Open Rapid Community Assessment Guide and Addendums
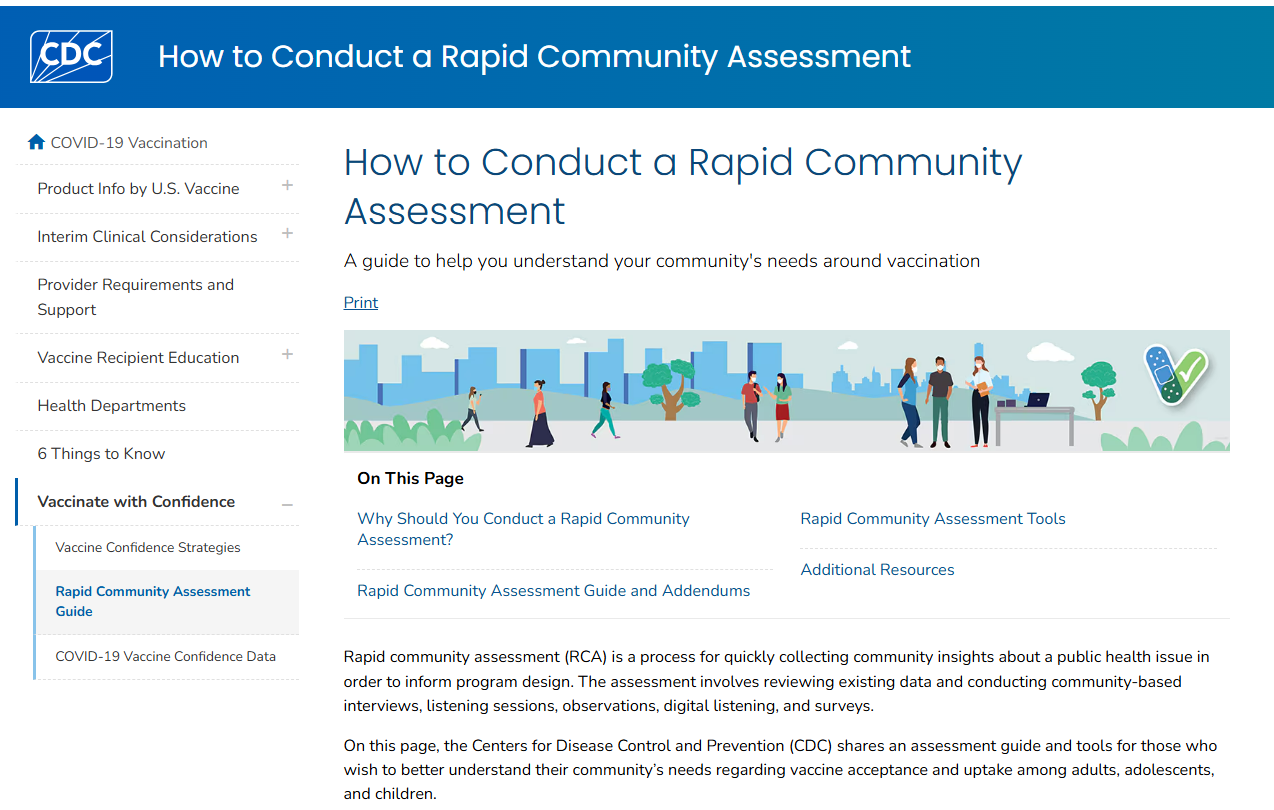Viewport: 1274px width, 810px height. click(x=554, y=590)
